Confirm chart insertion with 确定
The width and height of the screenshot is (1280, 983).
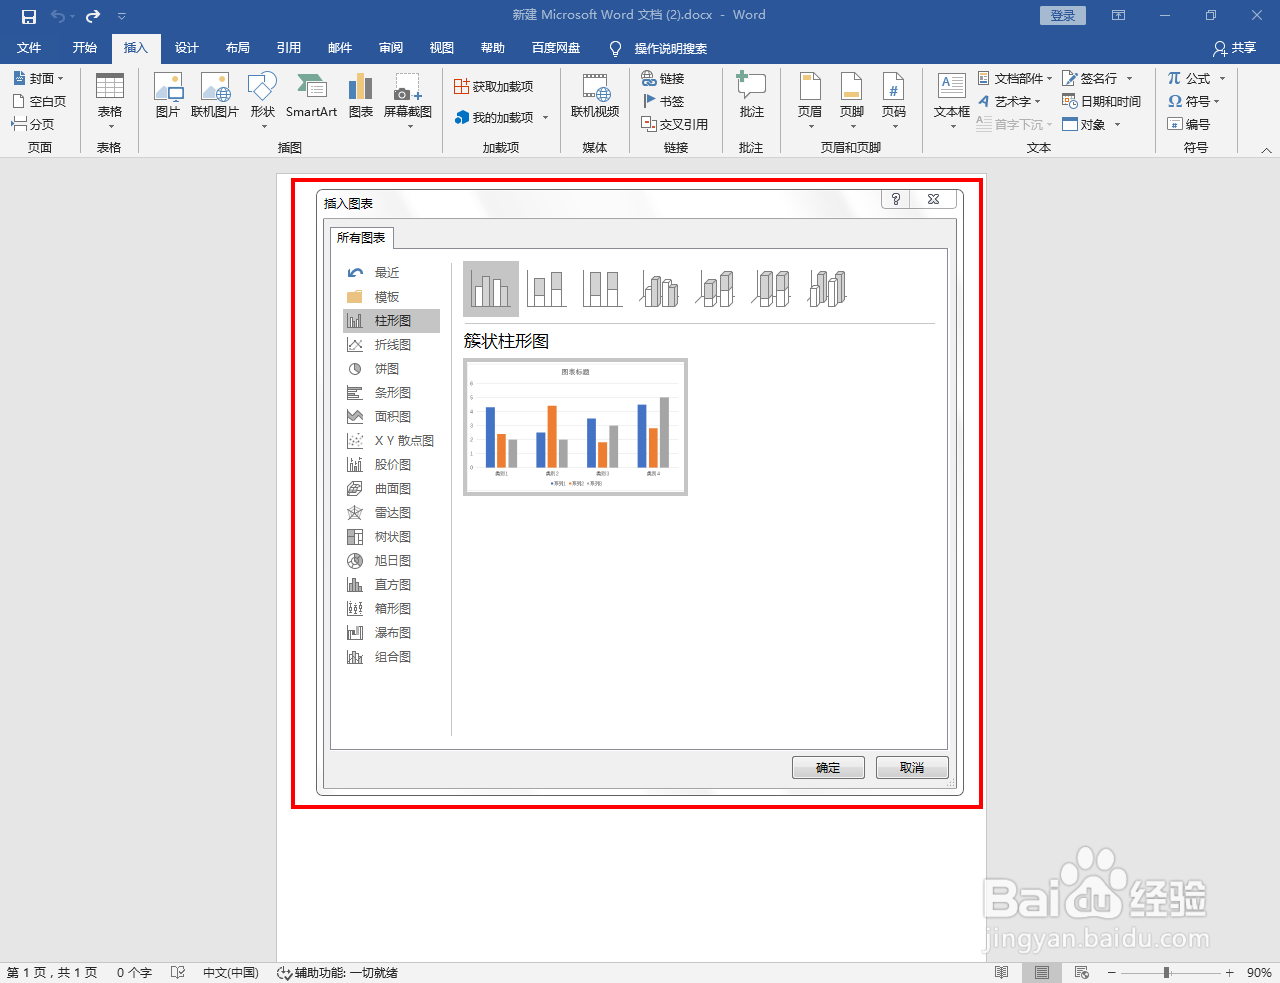(828, 767)
